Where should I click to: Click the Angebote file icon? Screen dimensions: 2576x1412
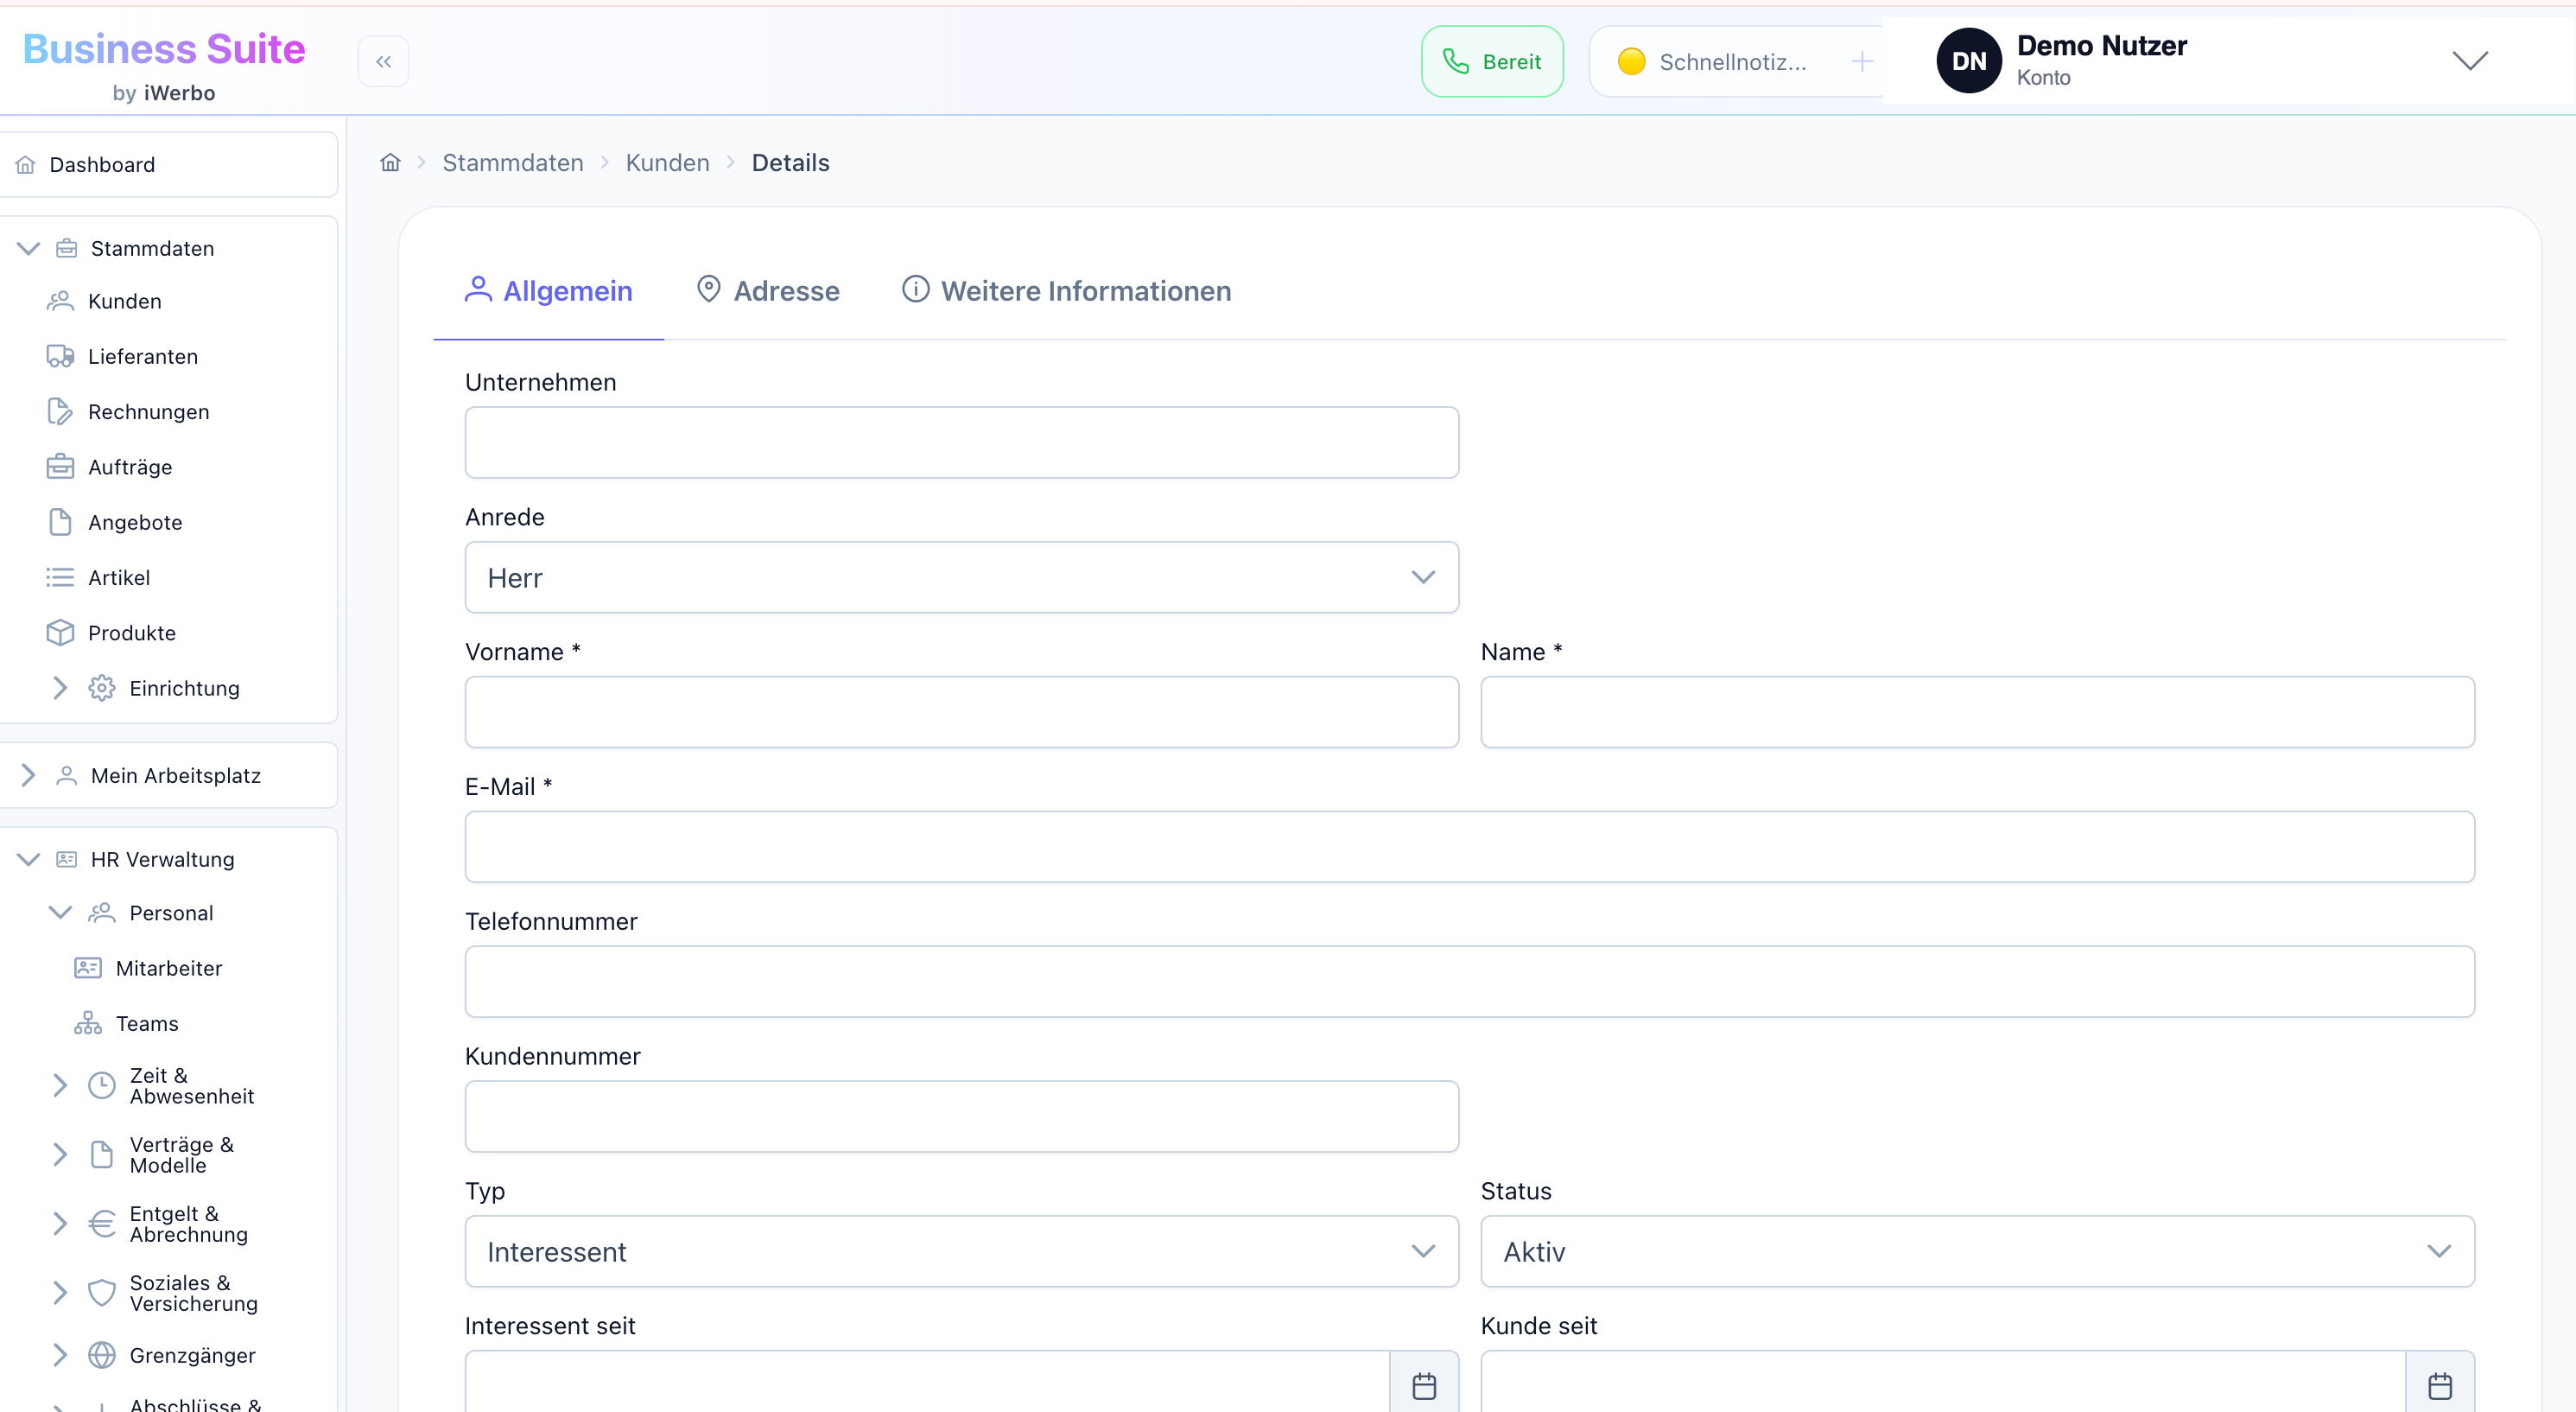click(x=60, y=522)
